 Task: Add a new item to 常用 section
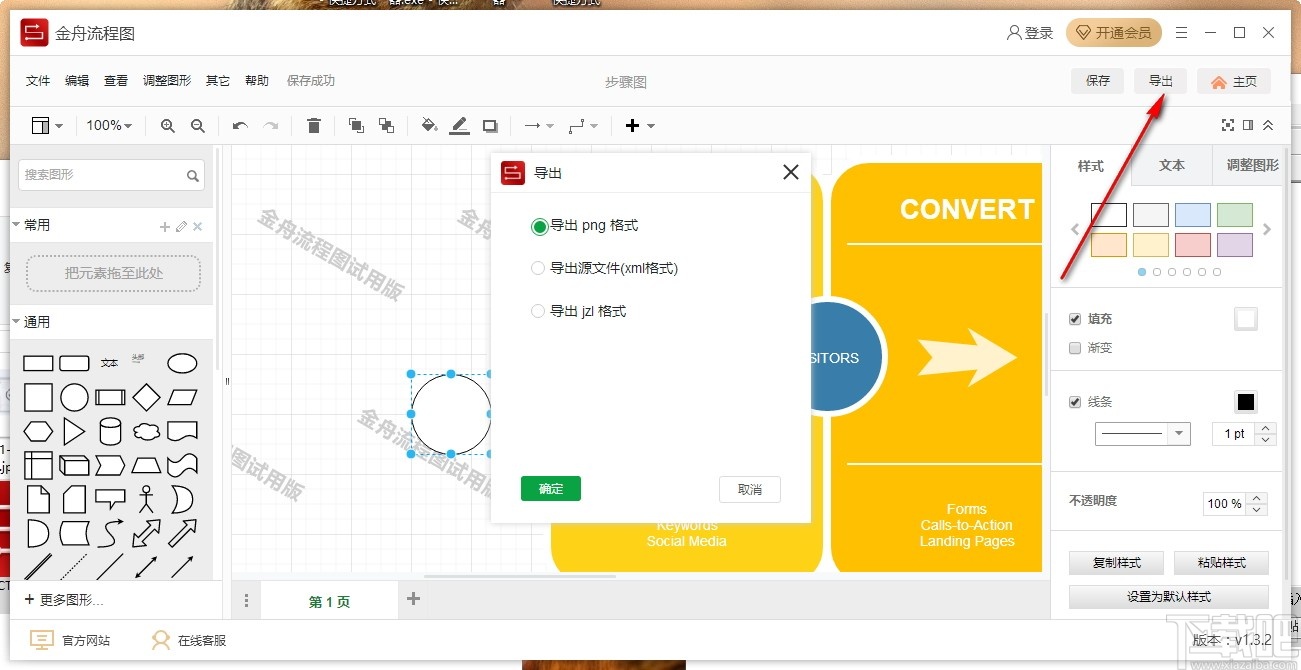point(165,227)
